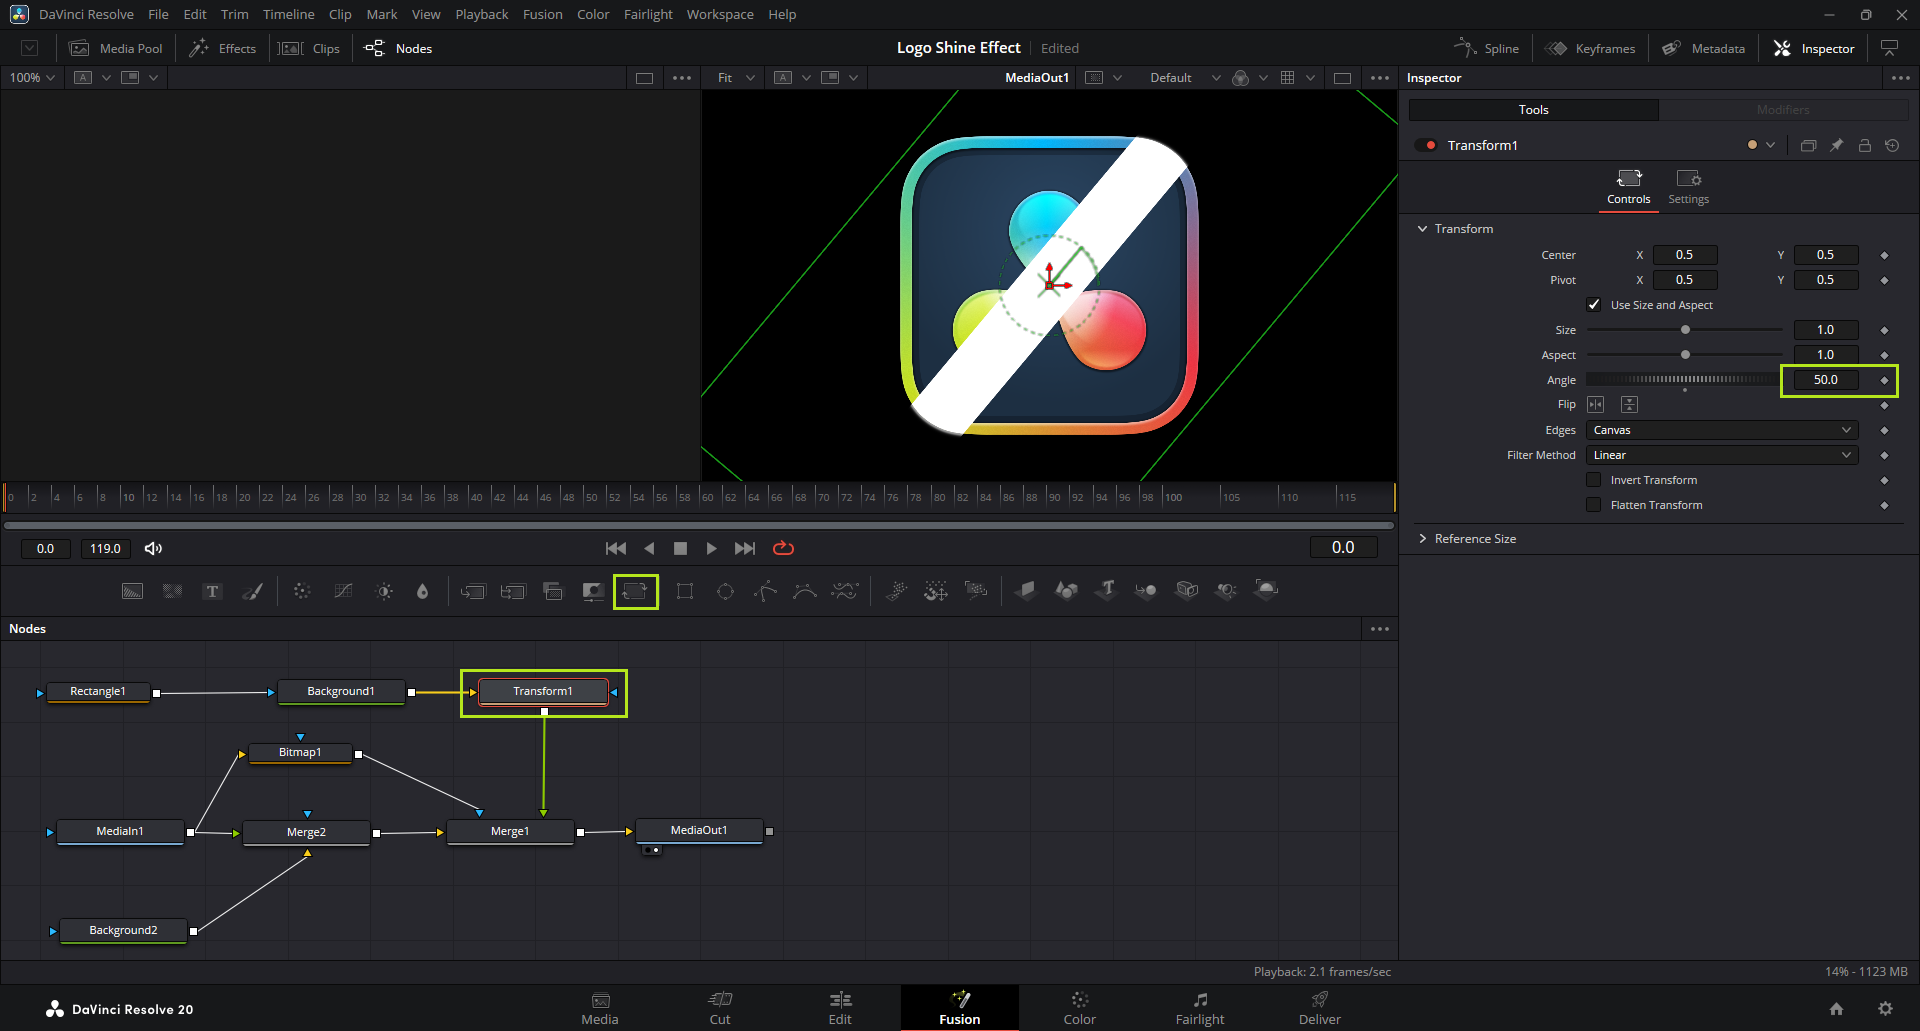1920x1031 pixels.
Task: Switch to the Color page tab
Action: pos(1079,1007)
